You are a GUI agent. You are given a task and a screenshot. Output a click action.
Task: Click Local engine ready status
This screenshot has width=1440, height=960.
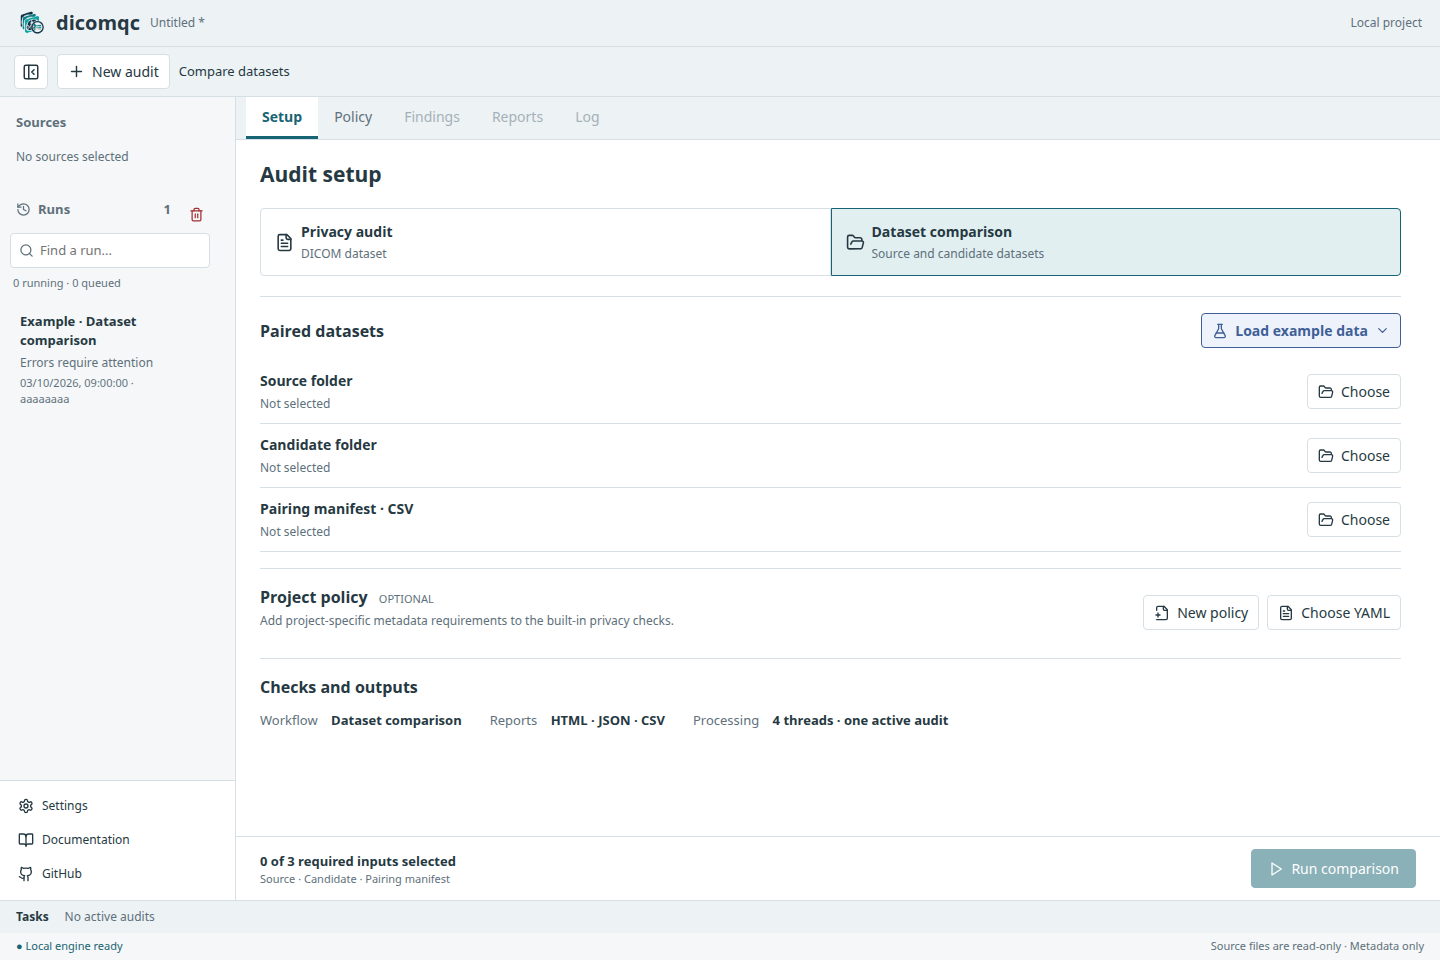point(70,946)
